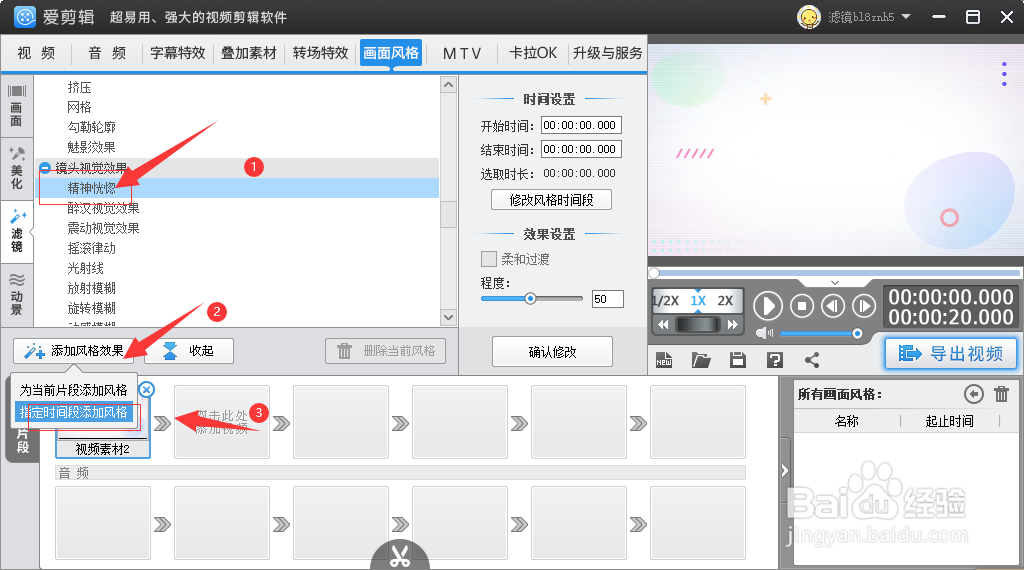Click the 开始时间 input field

tap(581, 125)
